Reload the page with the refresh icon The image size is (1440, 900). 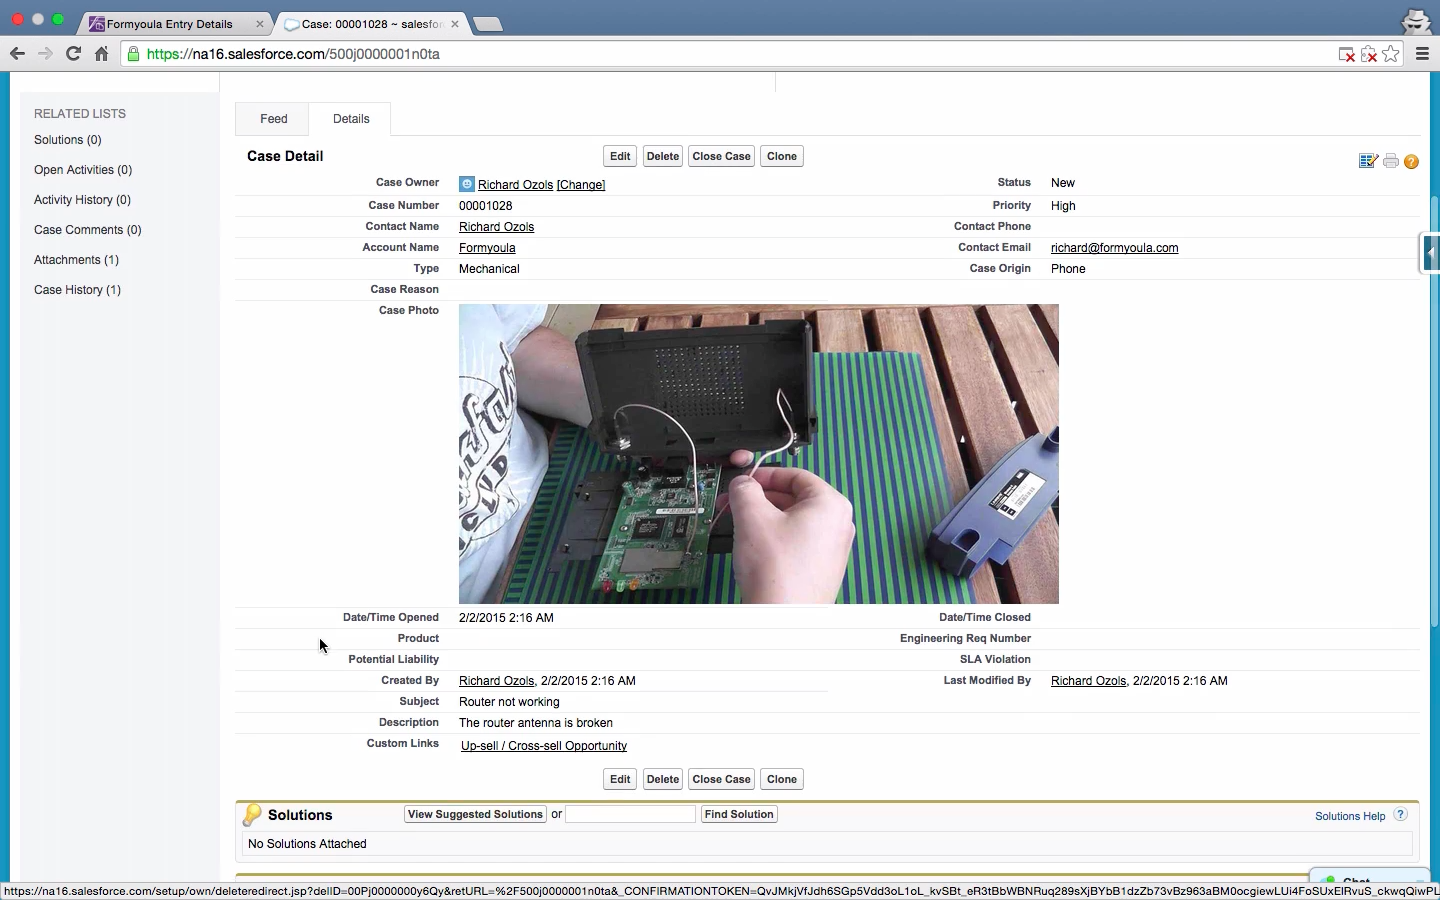click(x=73, y=54)
